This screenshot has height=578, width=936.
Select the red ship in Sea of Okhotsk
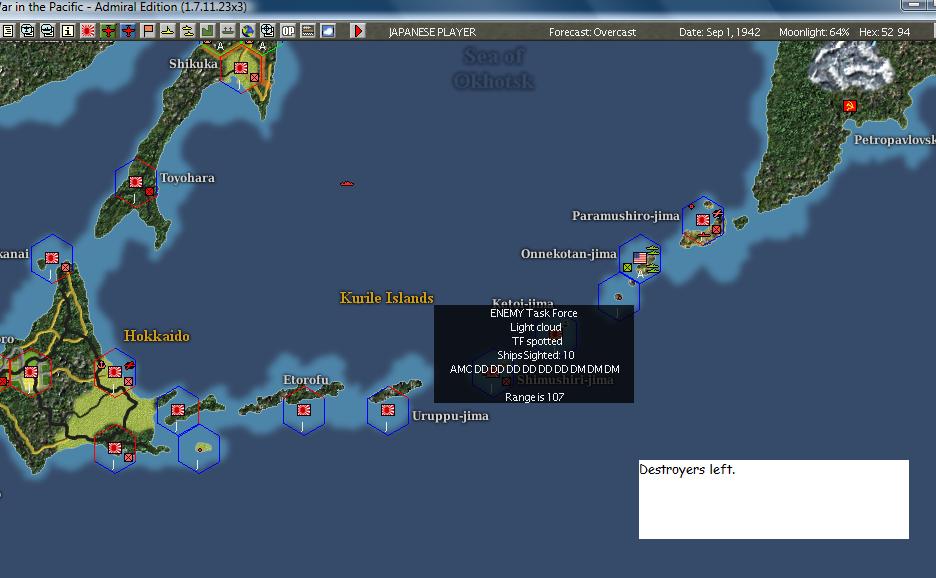(x=347, y=183)
